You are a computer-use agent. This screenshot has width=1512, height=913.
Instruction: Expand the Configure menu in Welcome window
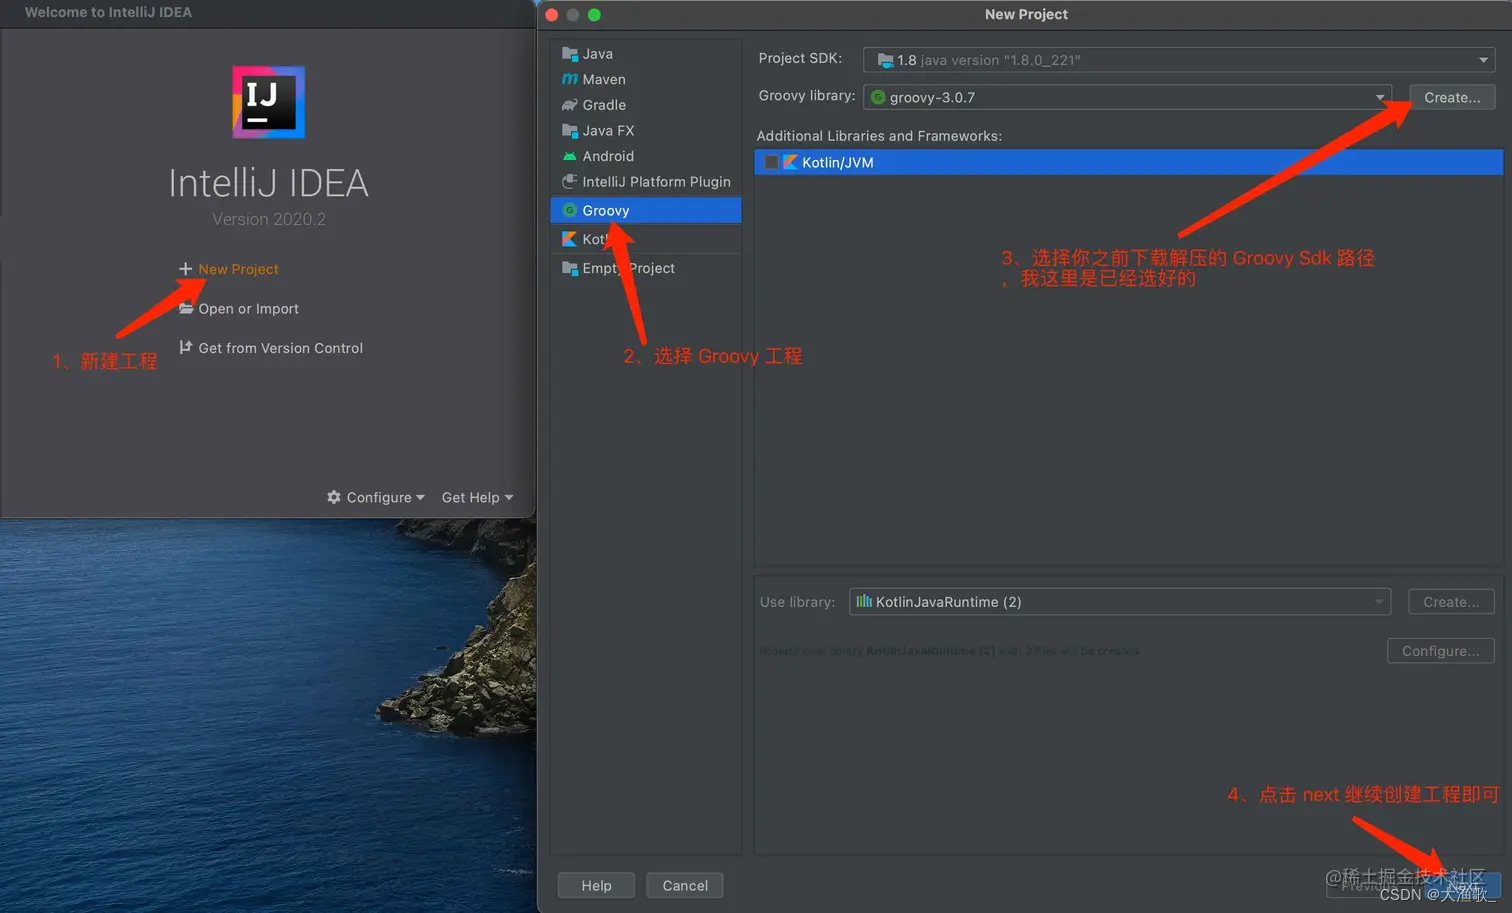[x=376, y=497]
